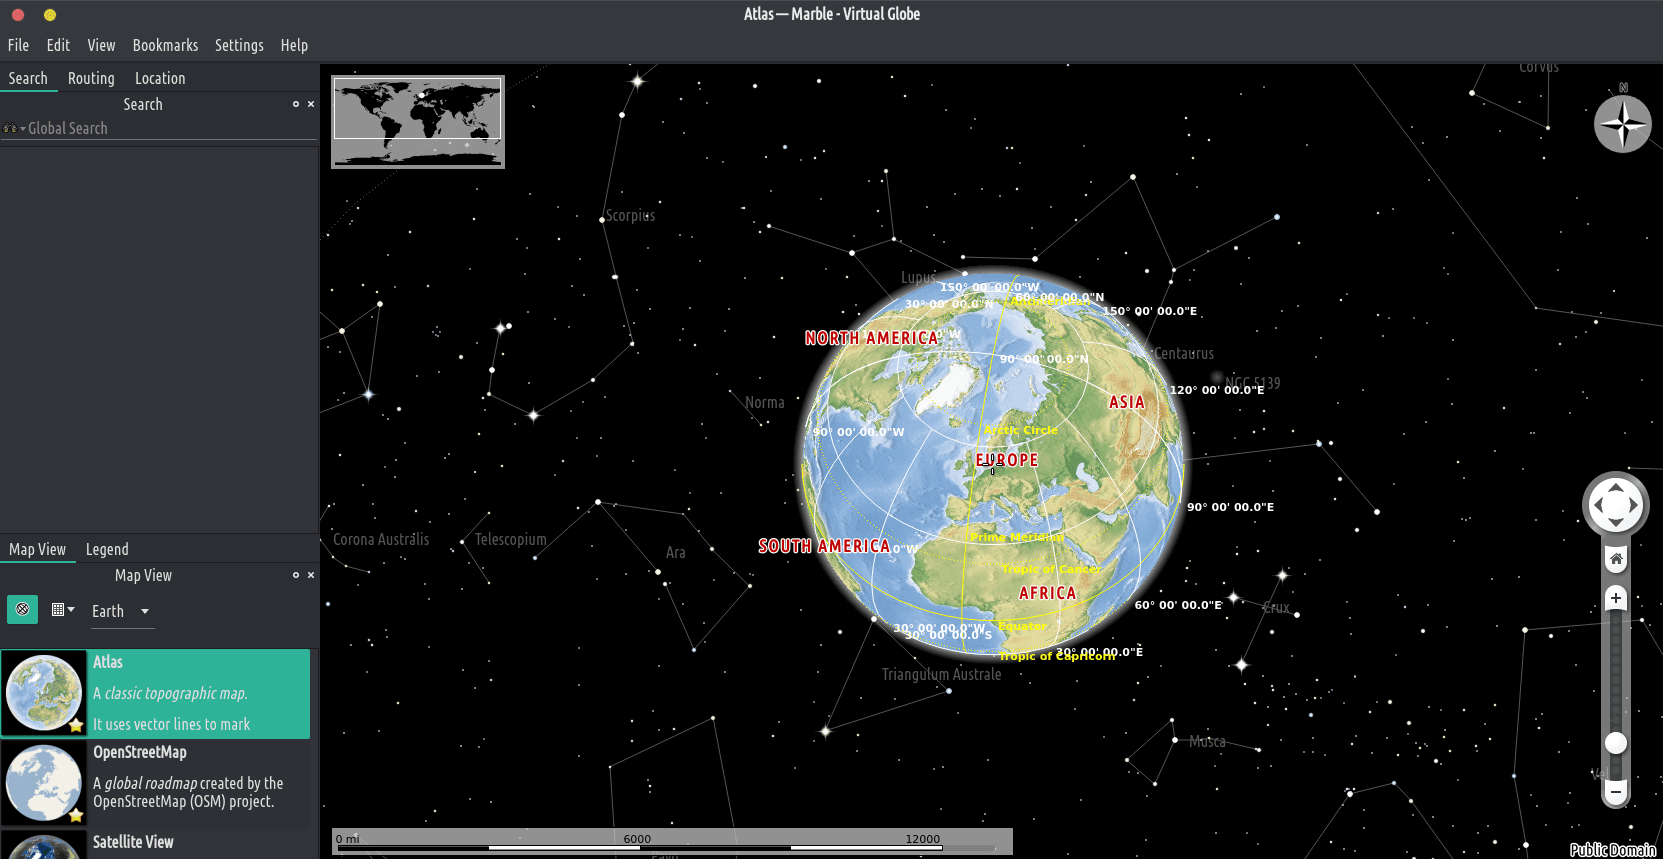Toggle the globe projection view button
Image resolution: width=1663 pixels, height=859 pixels.
[22, 609]
